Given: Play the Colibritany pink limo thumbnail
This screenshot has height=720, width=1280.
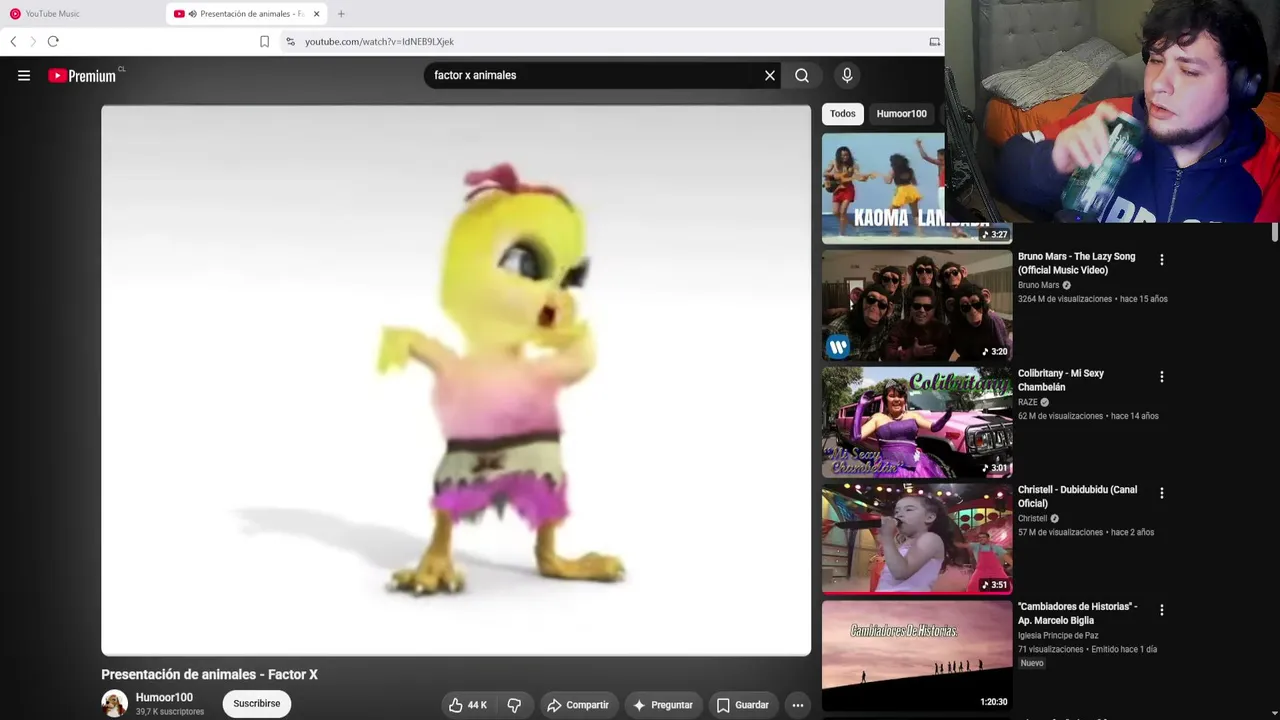Looking at the screenshot, I should (917, 422).
